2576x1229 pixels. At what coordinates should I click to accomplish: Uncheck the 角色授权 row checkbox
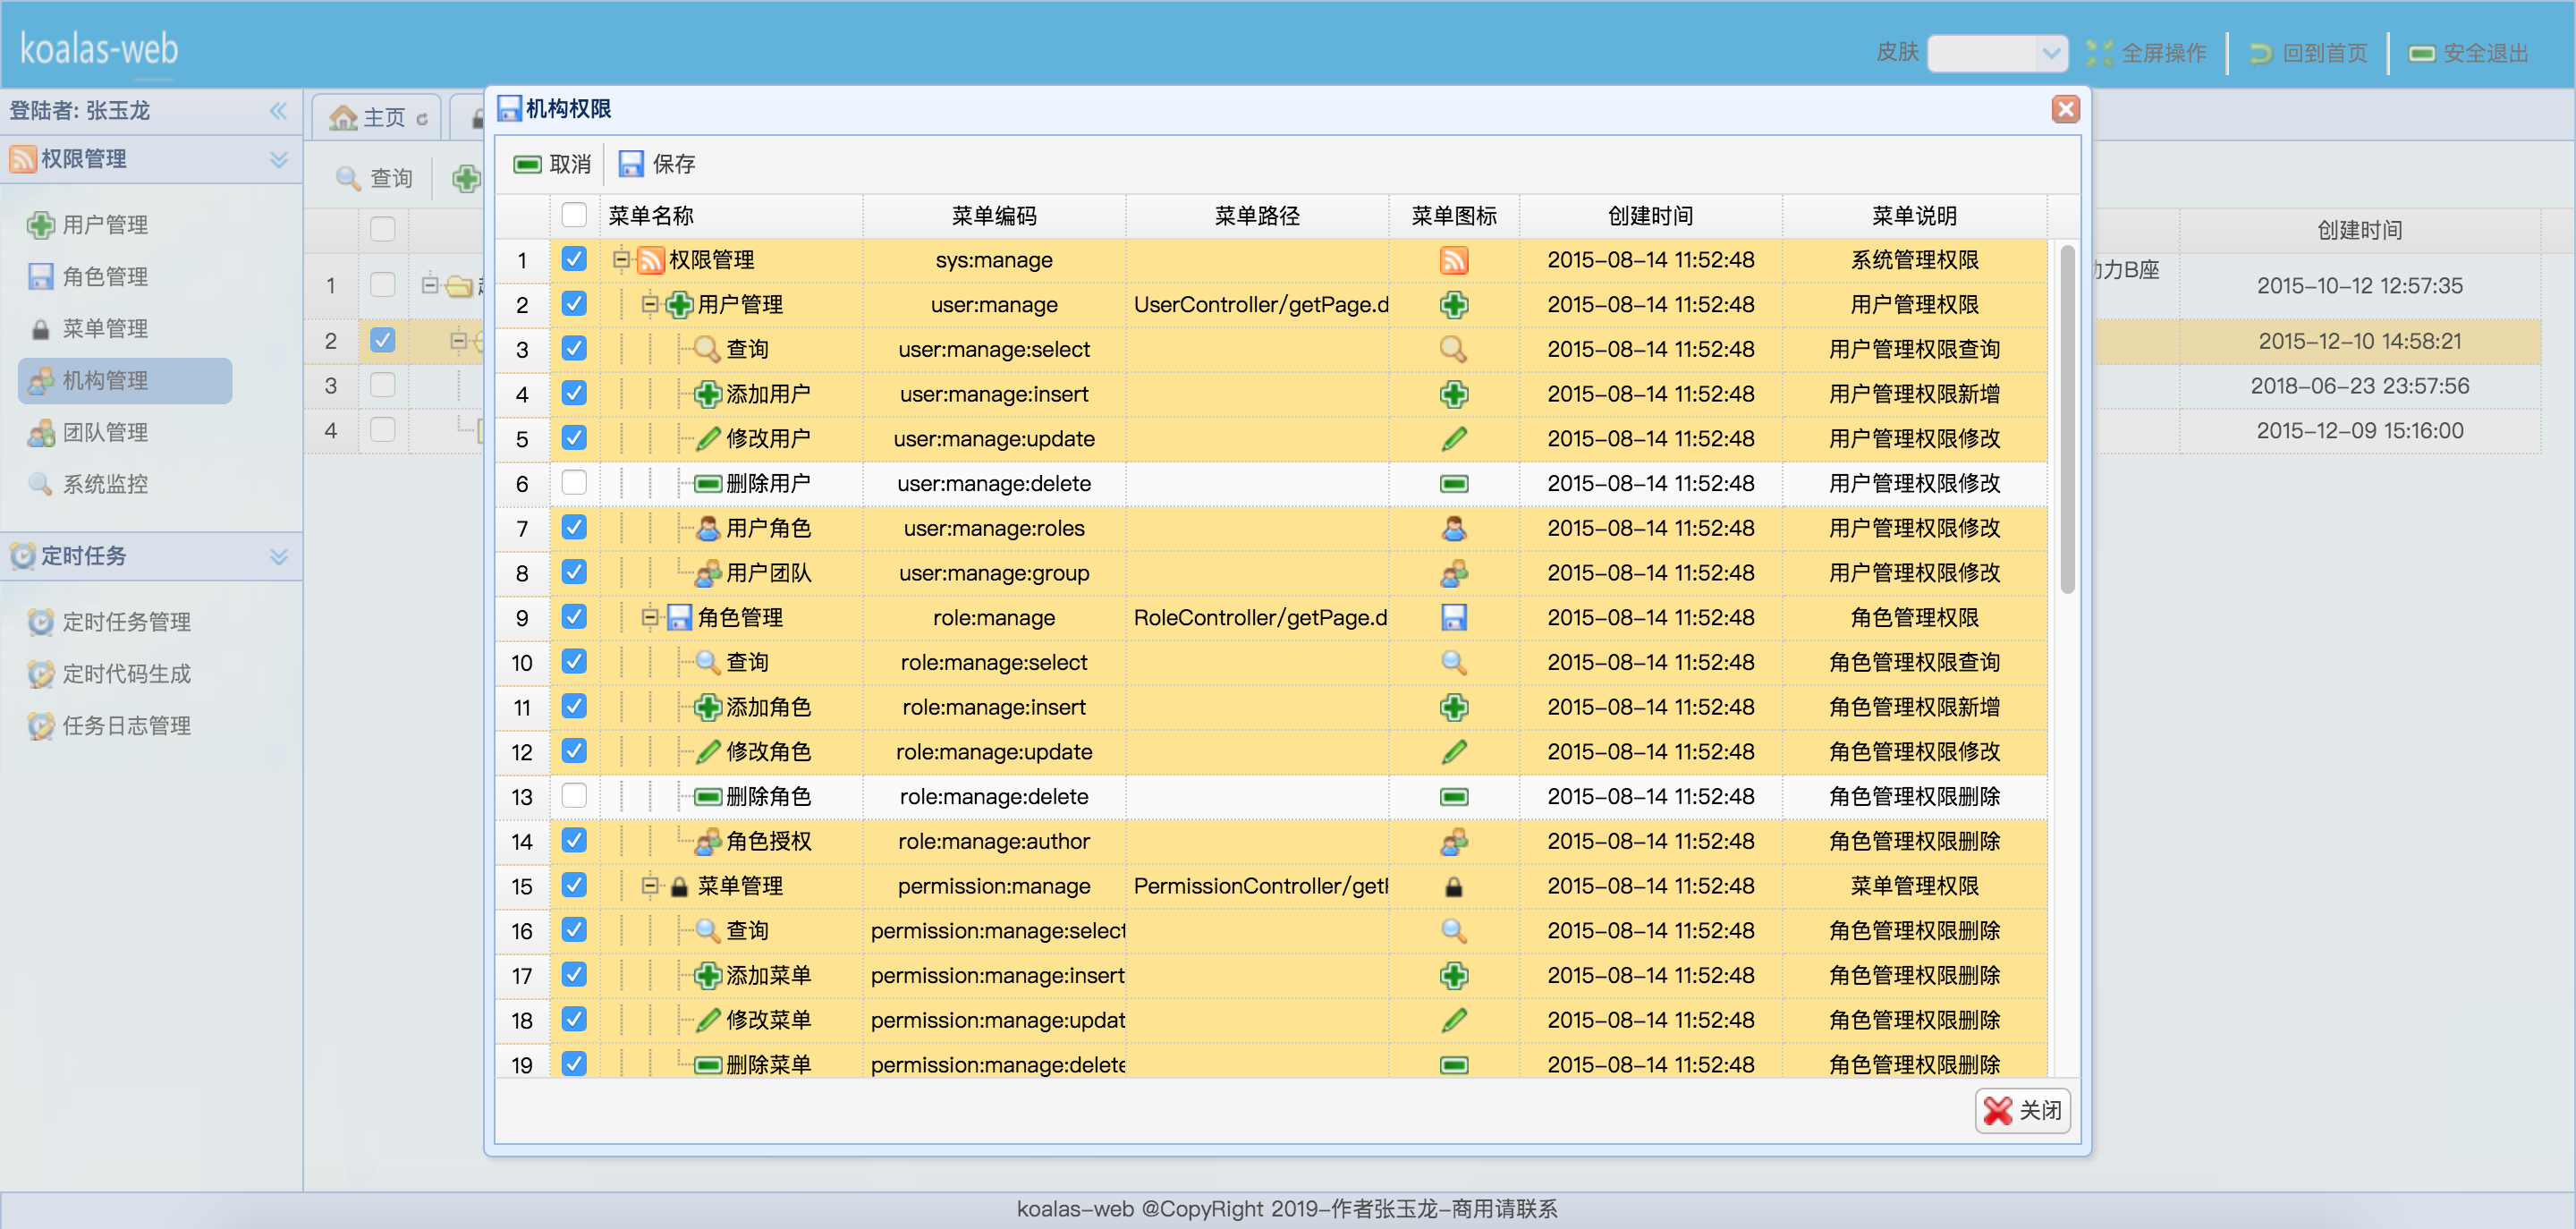coord(574,841)
